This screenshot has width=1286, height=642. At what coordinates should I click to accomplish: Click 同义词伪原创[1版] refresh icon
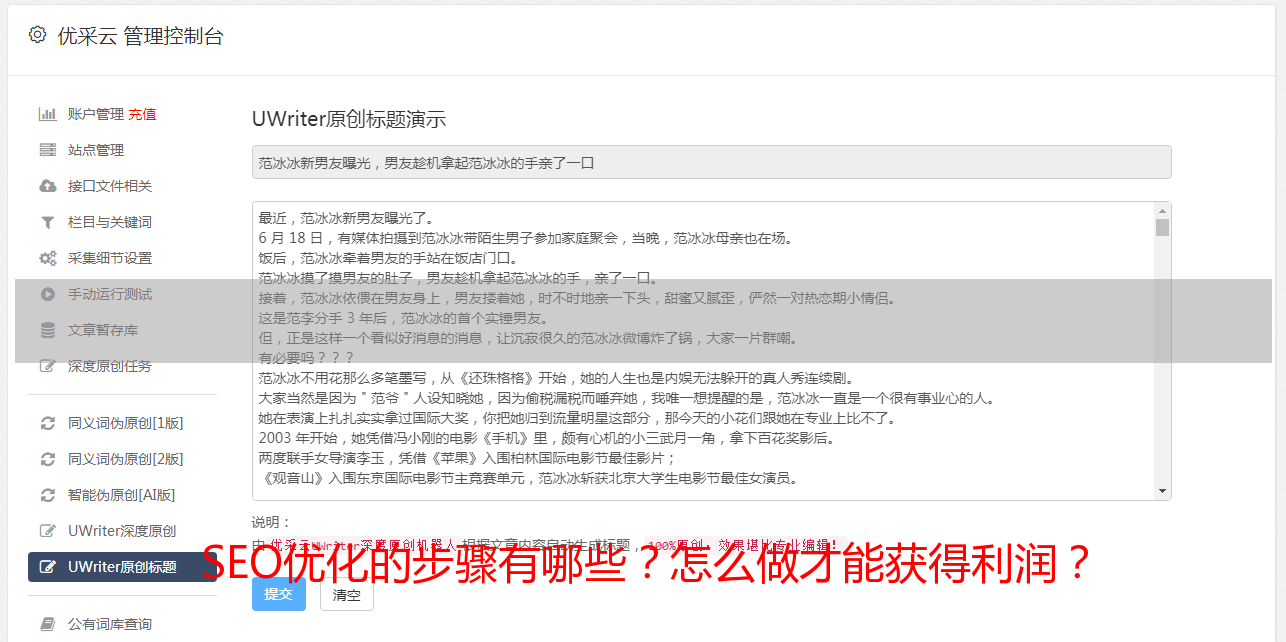[x=47, y=423]
